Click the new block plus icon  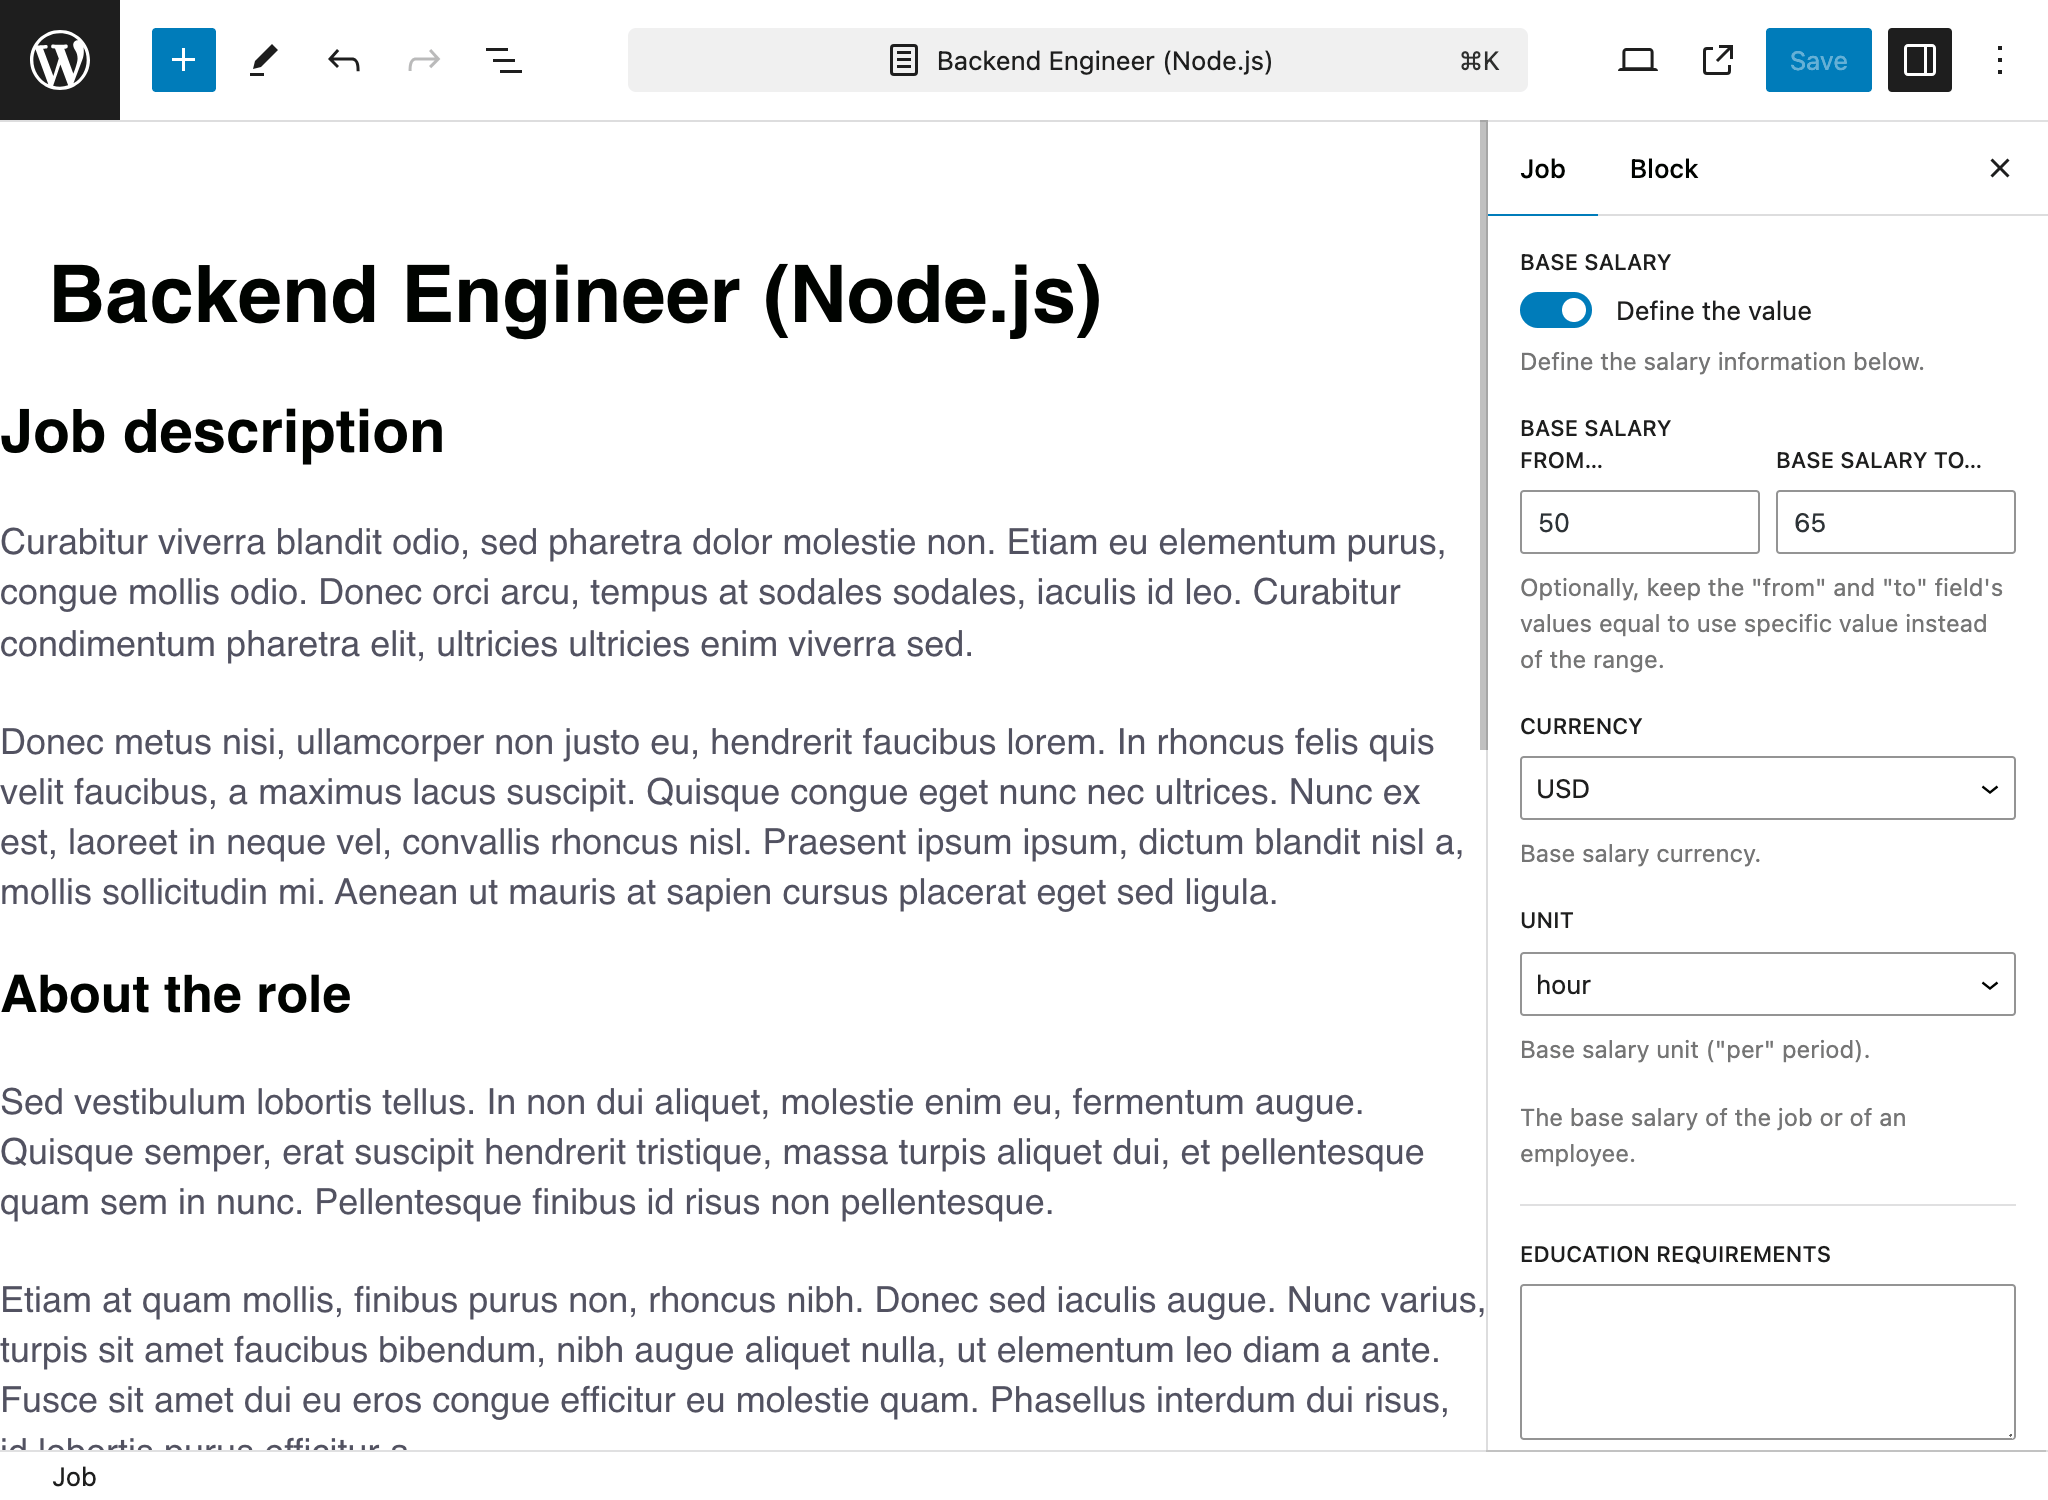(180, 62)
